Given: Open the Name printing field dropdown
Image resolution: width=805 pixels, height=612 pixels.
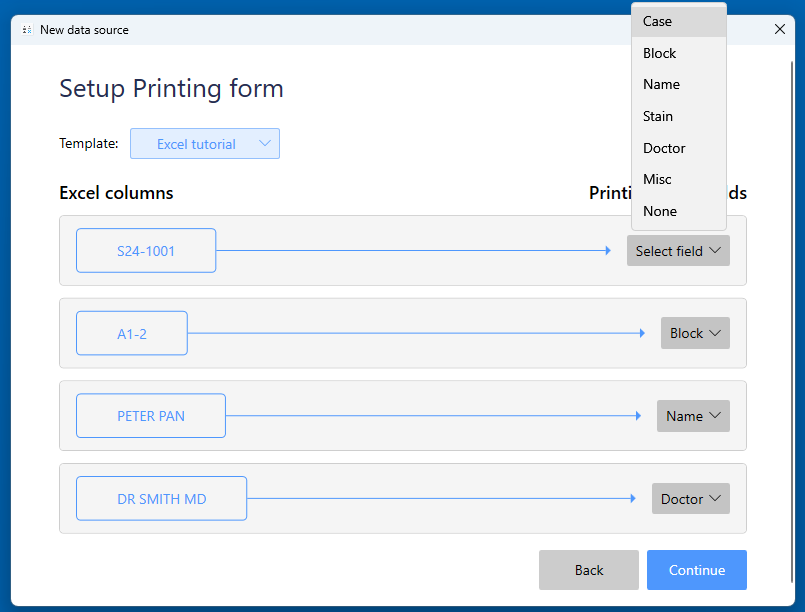Looking at the screenshot, I should pyautogui.click(x=693, y=416).
